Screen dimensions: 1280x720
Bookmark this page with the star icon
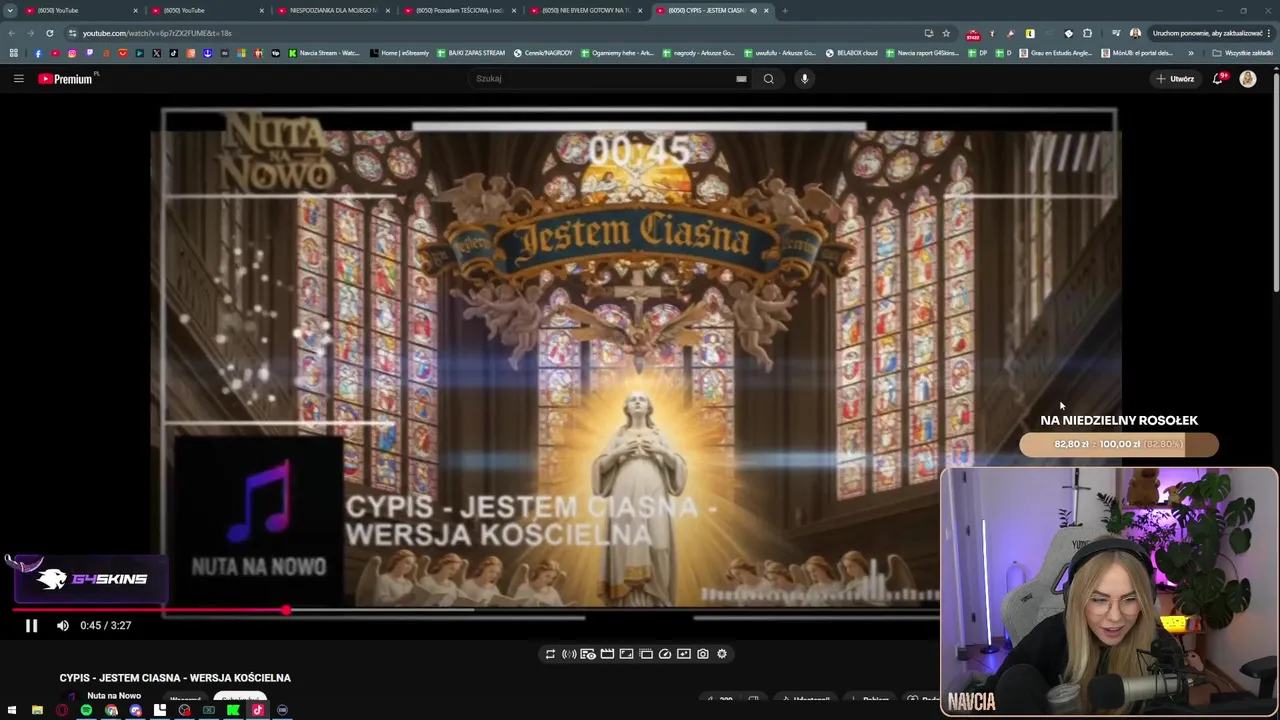click(946, 33)
